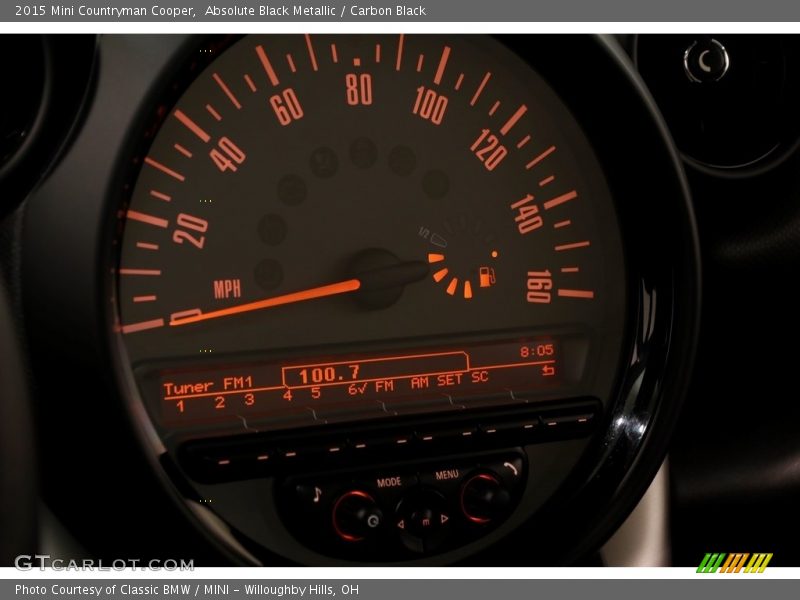Select radio preset 5
Viewport: 800px width, 600px height.
coord(316,392)
